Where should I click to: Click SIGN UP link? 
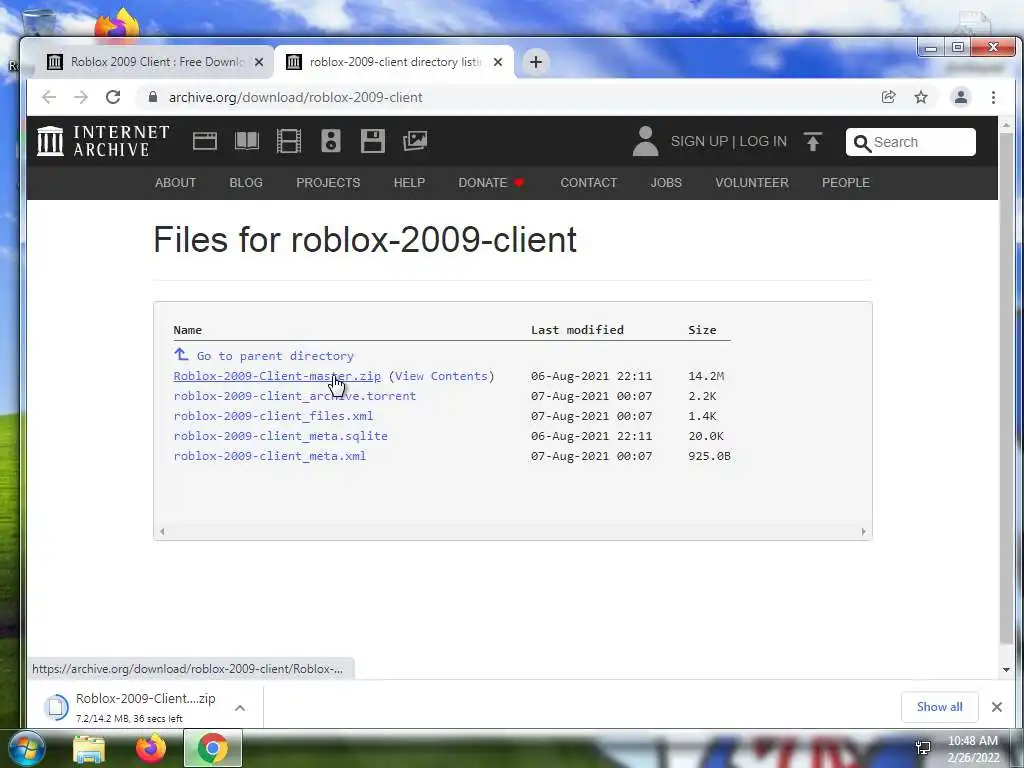(699, 142)
